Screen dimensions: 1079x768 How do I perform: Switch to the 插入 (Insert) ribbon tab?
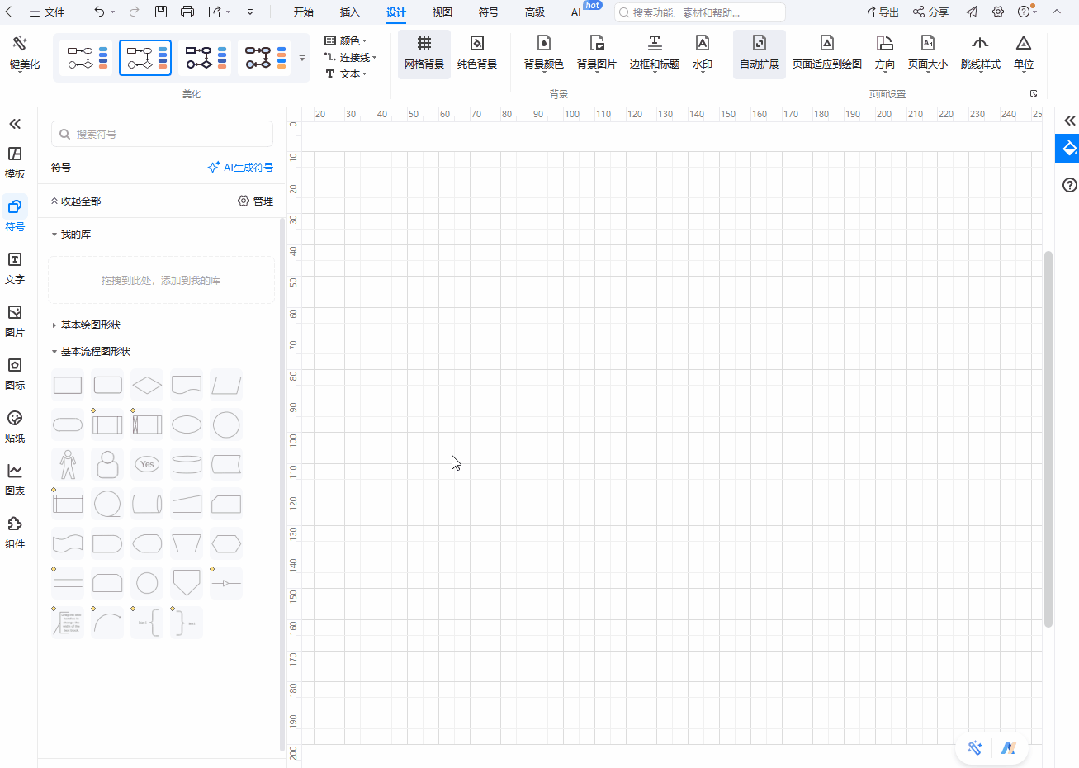click(x=350, y=12)
